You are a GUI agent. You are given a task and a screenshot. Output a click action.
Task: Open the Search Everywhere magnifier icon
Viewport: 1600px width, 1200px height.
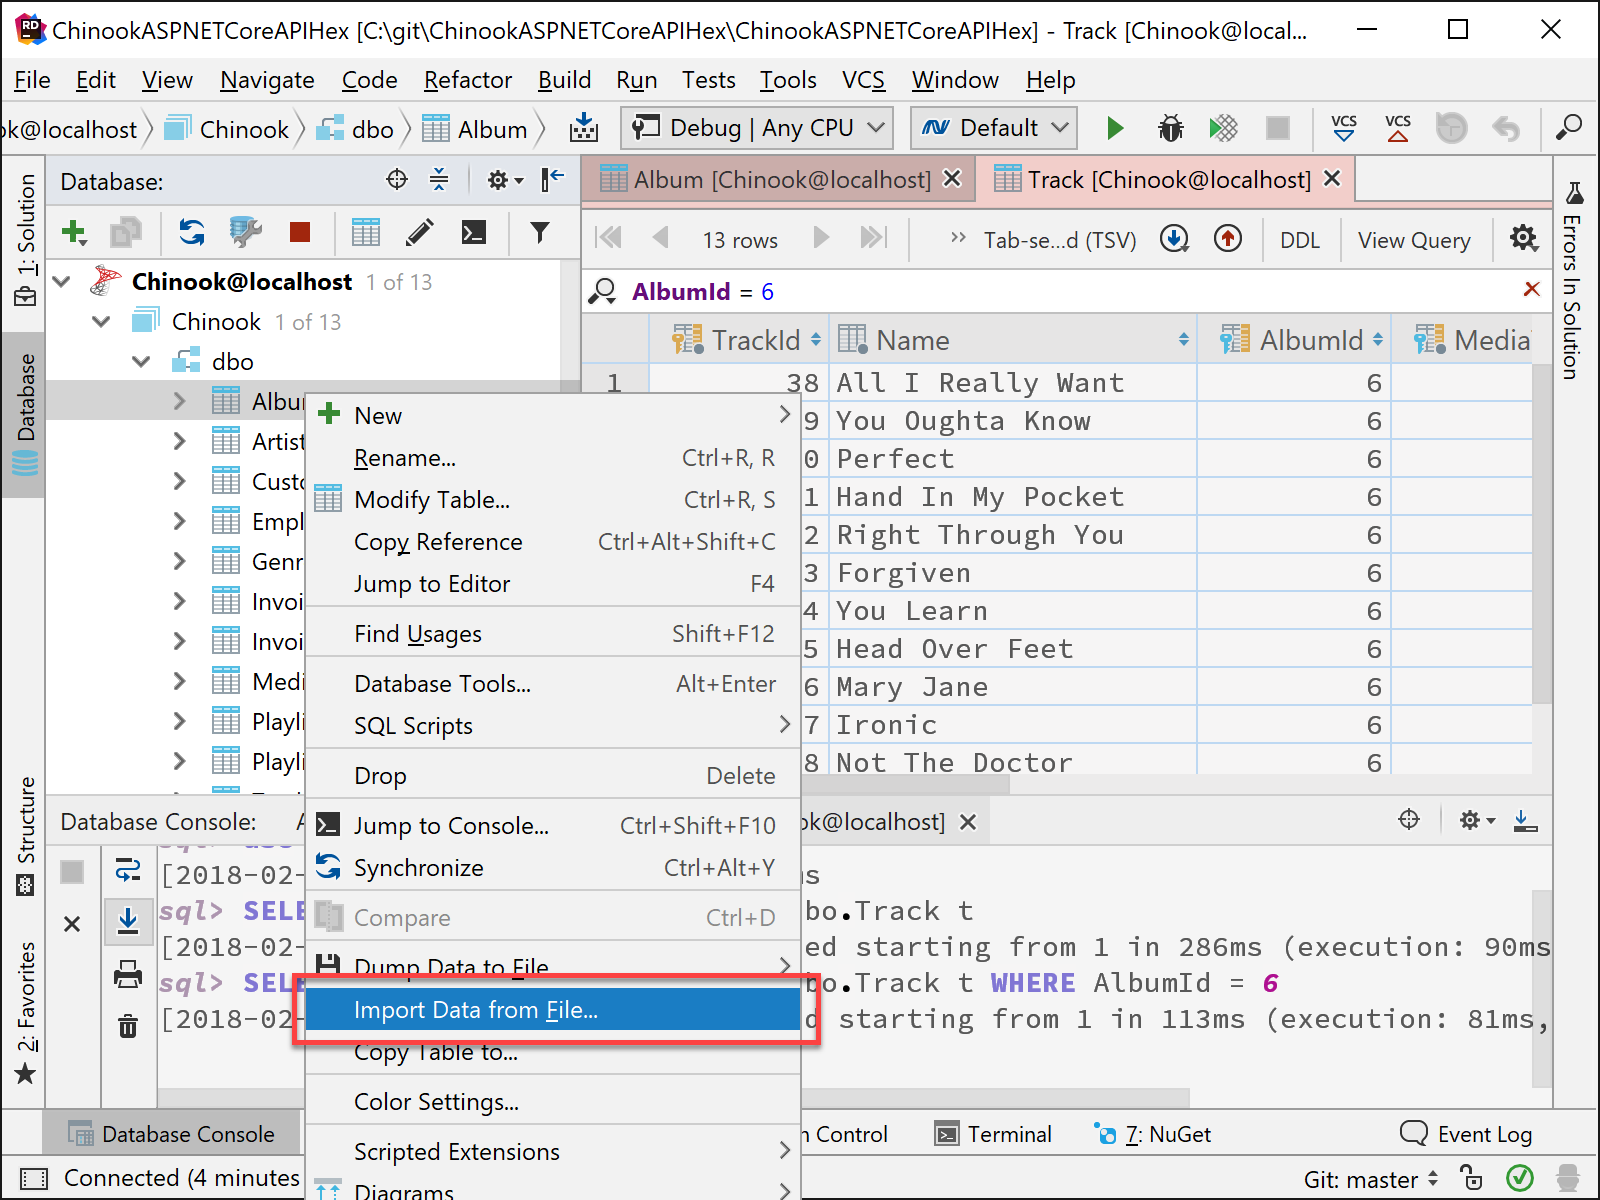click(x=1569, y=128)
